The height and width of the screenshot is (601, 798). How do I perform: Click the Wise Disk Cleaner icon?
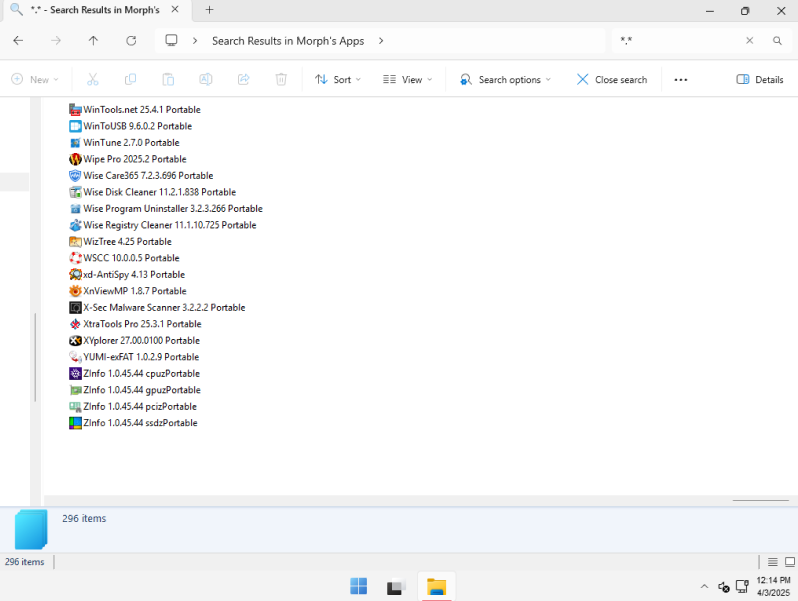click(75, 192)
